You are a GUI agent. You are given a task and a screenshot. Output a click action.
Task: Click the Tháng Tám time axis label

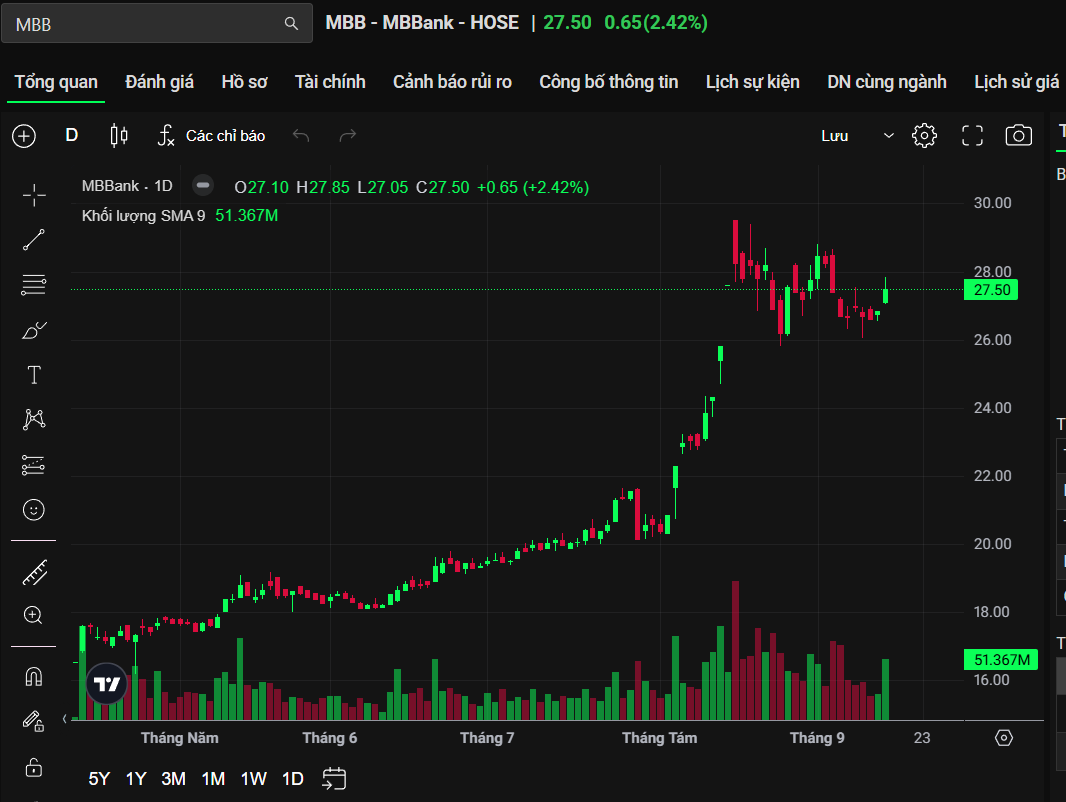point(659,738)
